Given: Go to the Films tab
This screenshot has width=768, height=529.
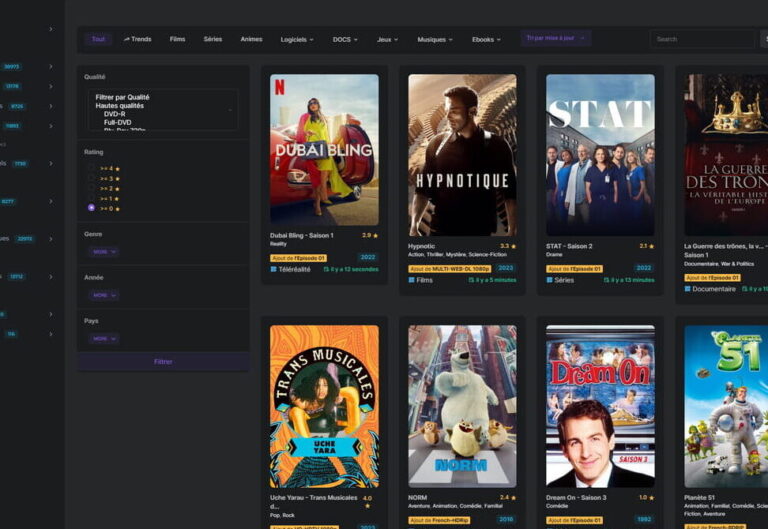Looking at the screenshot, I should [177, 39].
